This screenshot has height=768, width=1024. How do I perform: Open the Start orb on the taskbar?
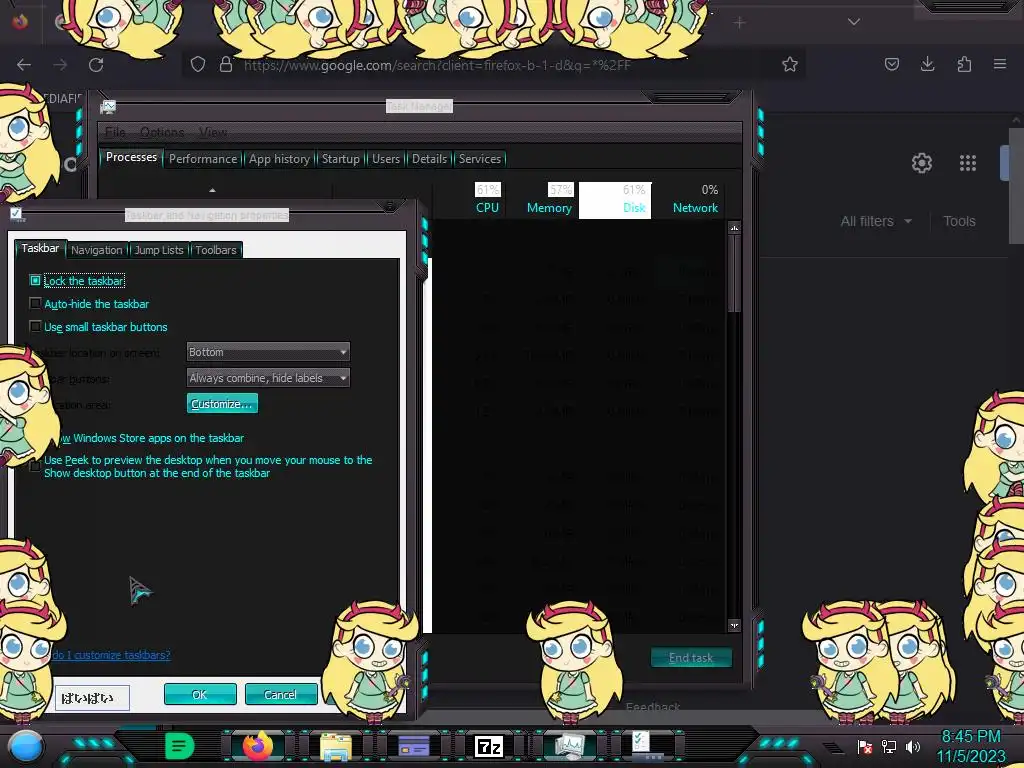point(26,746)
